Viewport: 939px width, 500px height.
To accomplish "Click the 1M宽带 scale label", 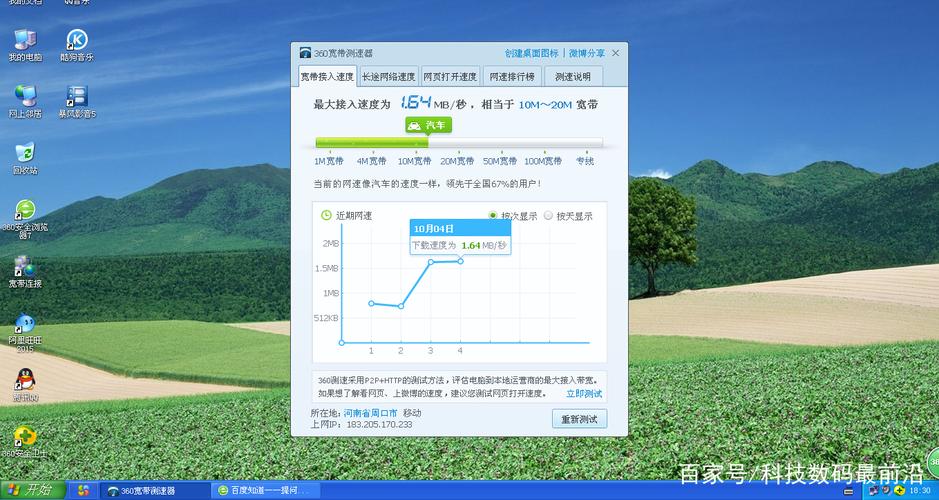I will coord(329,160).
